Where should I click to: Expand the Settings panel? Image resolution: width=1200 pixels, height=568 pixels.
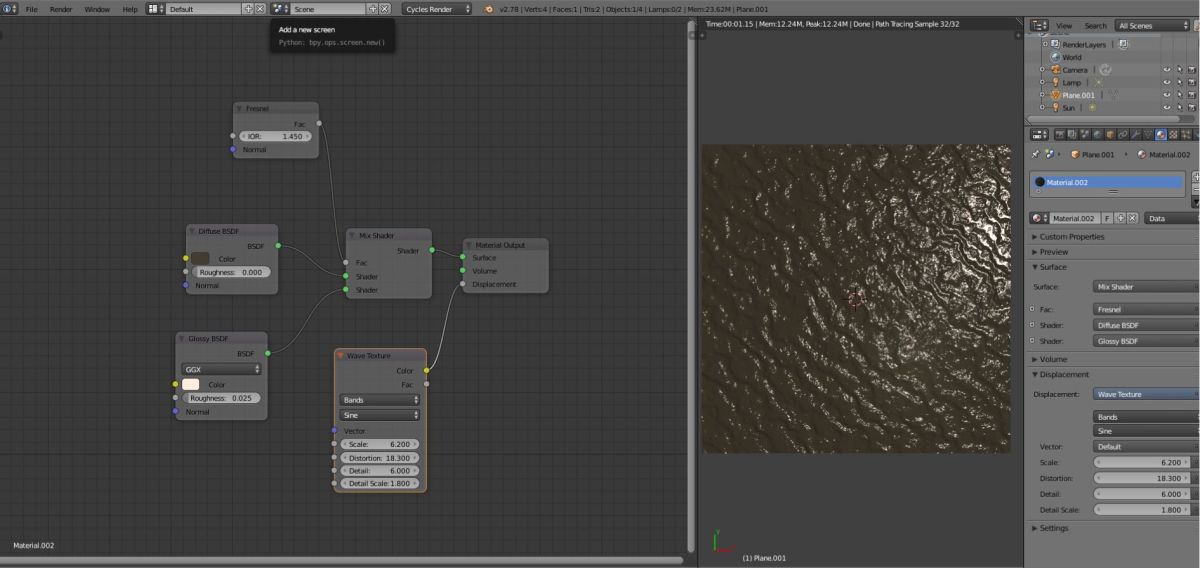click(1053, 528)
